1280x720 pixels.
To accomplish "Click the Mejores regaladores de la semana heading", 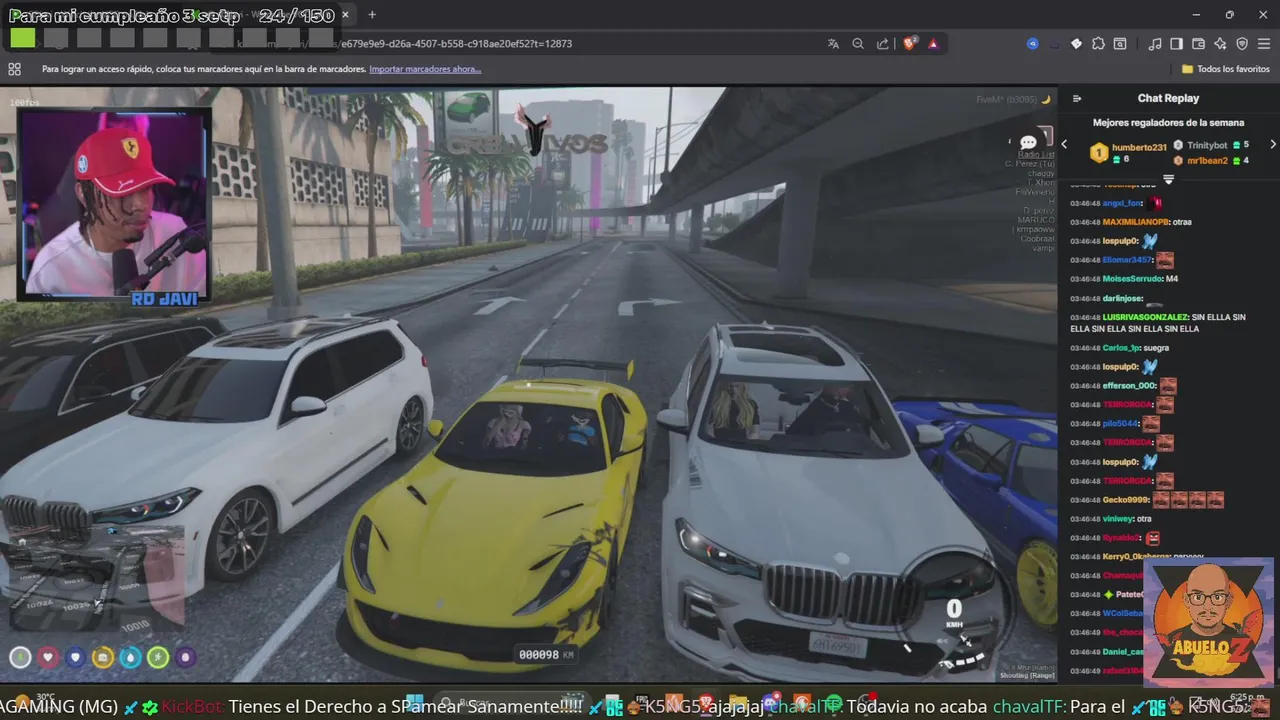I will pos(1168,123).
